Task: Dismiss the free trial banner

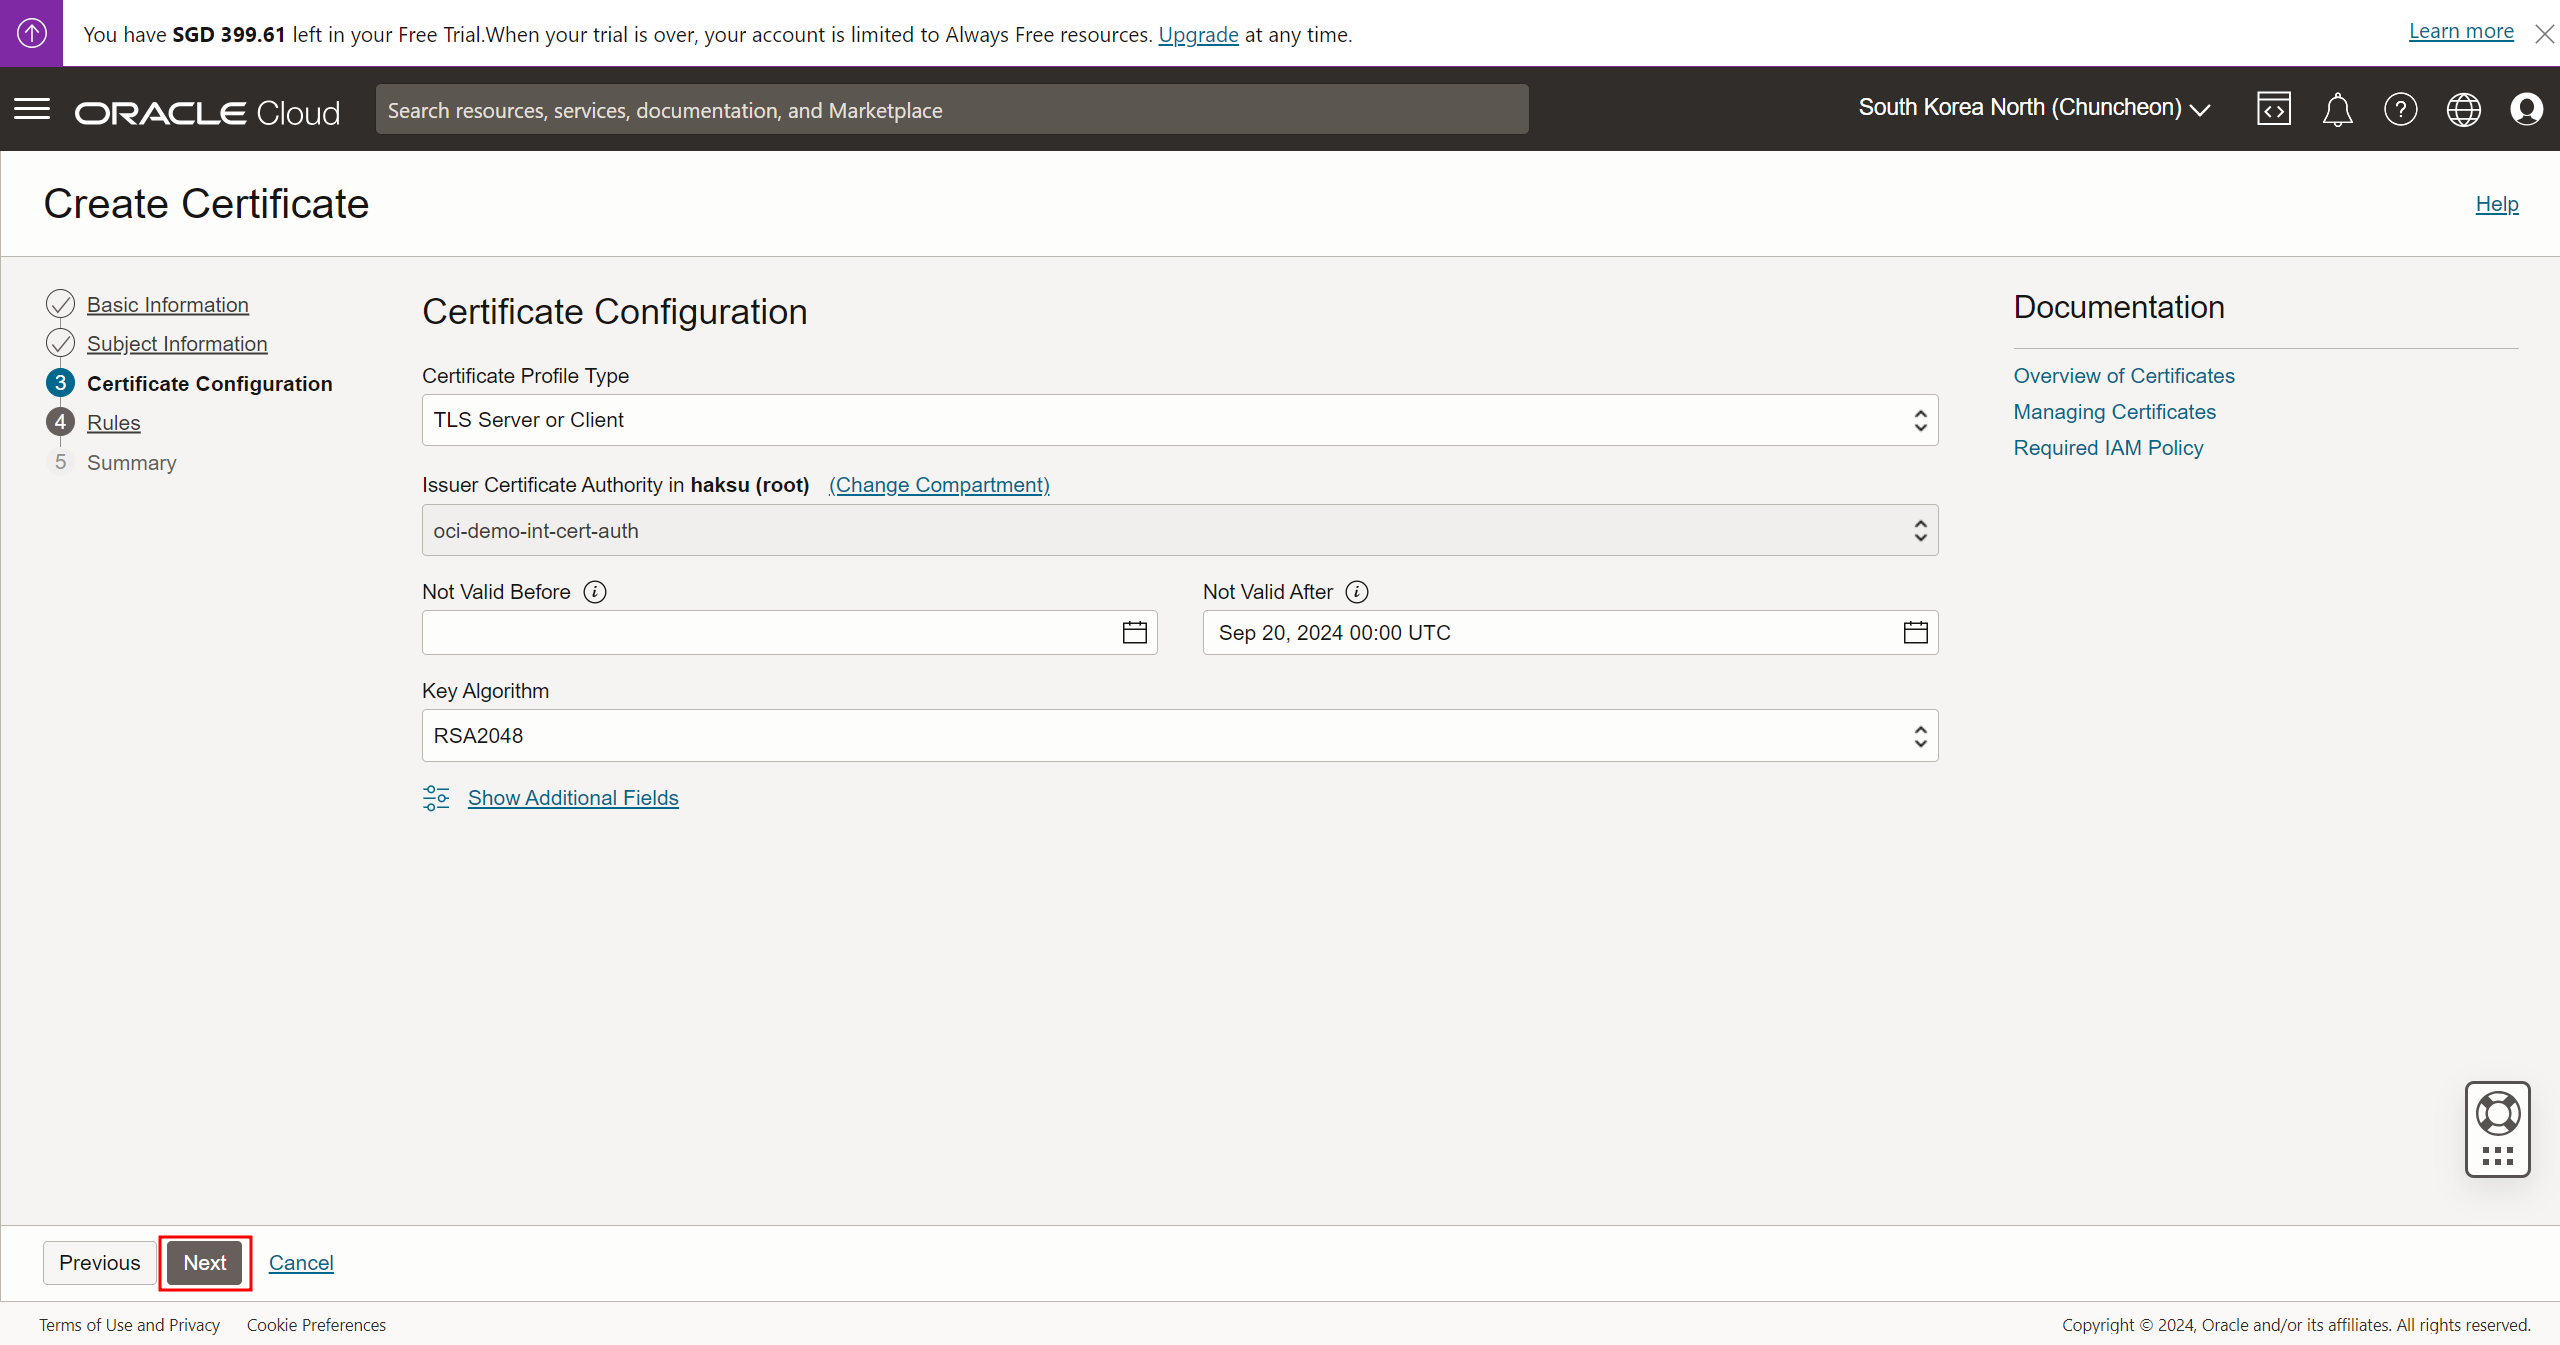Action: tap(2544, 34)
